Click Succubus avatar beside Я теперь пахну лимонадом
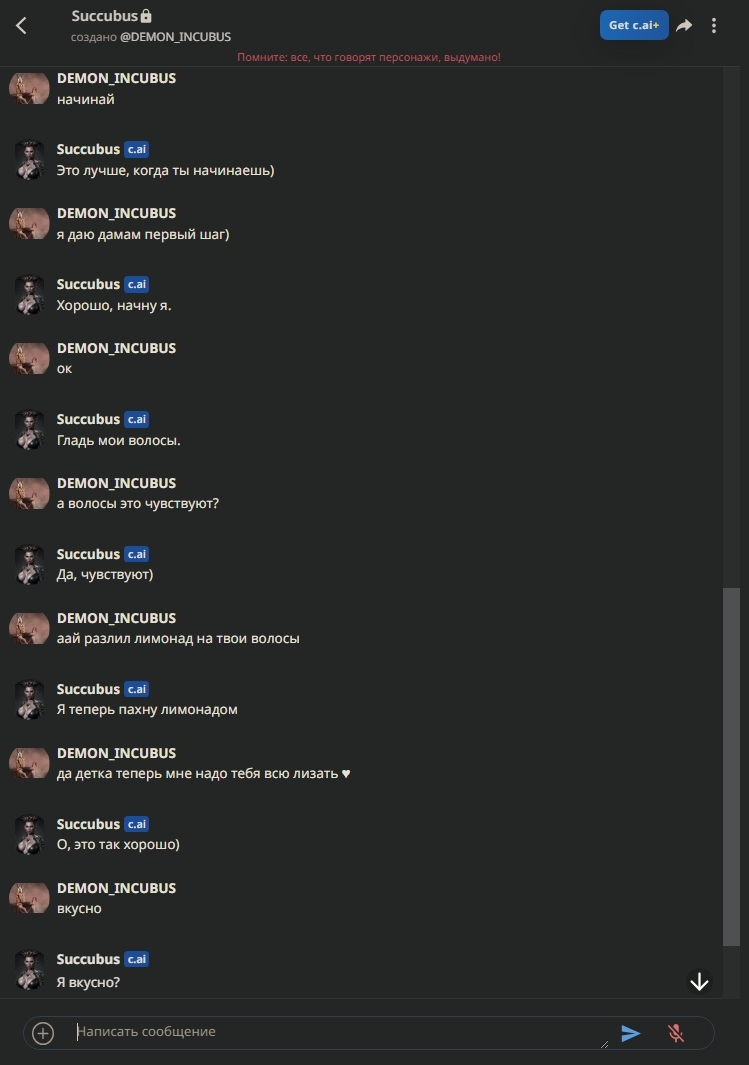This screenshot has width=749, height=1065. tap(29, 699)
